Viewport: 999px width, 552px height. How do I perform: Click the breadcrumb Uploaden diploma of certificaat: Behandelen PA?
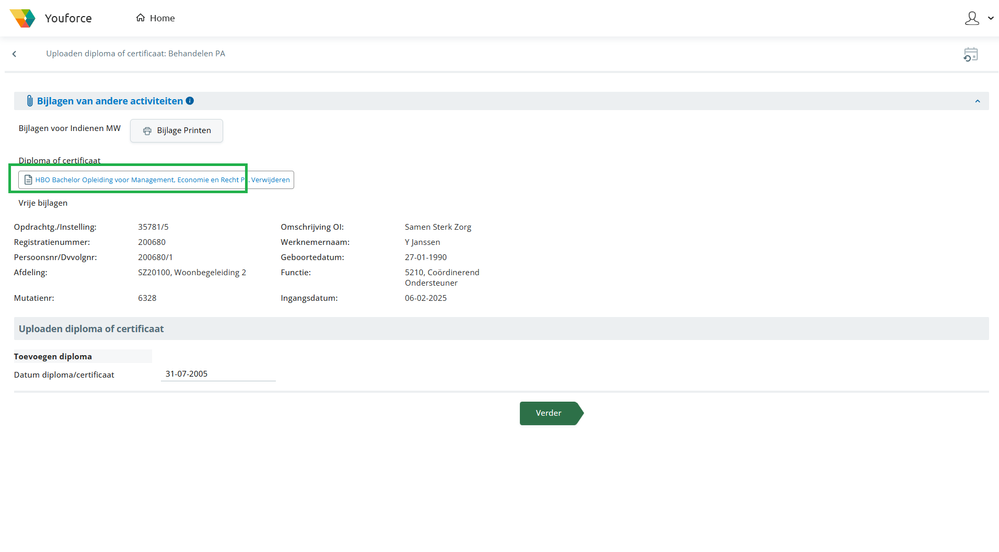coord(136,54)
